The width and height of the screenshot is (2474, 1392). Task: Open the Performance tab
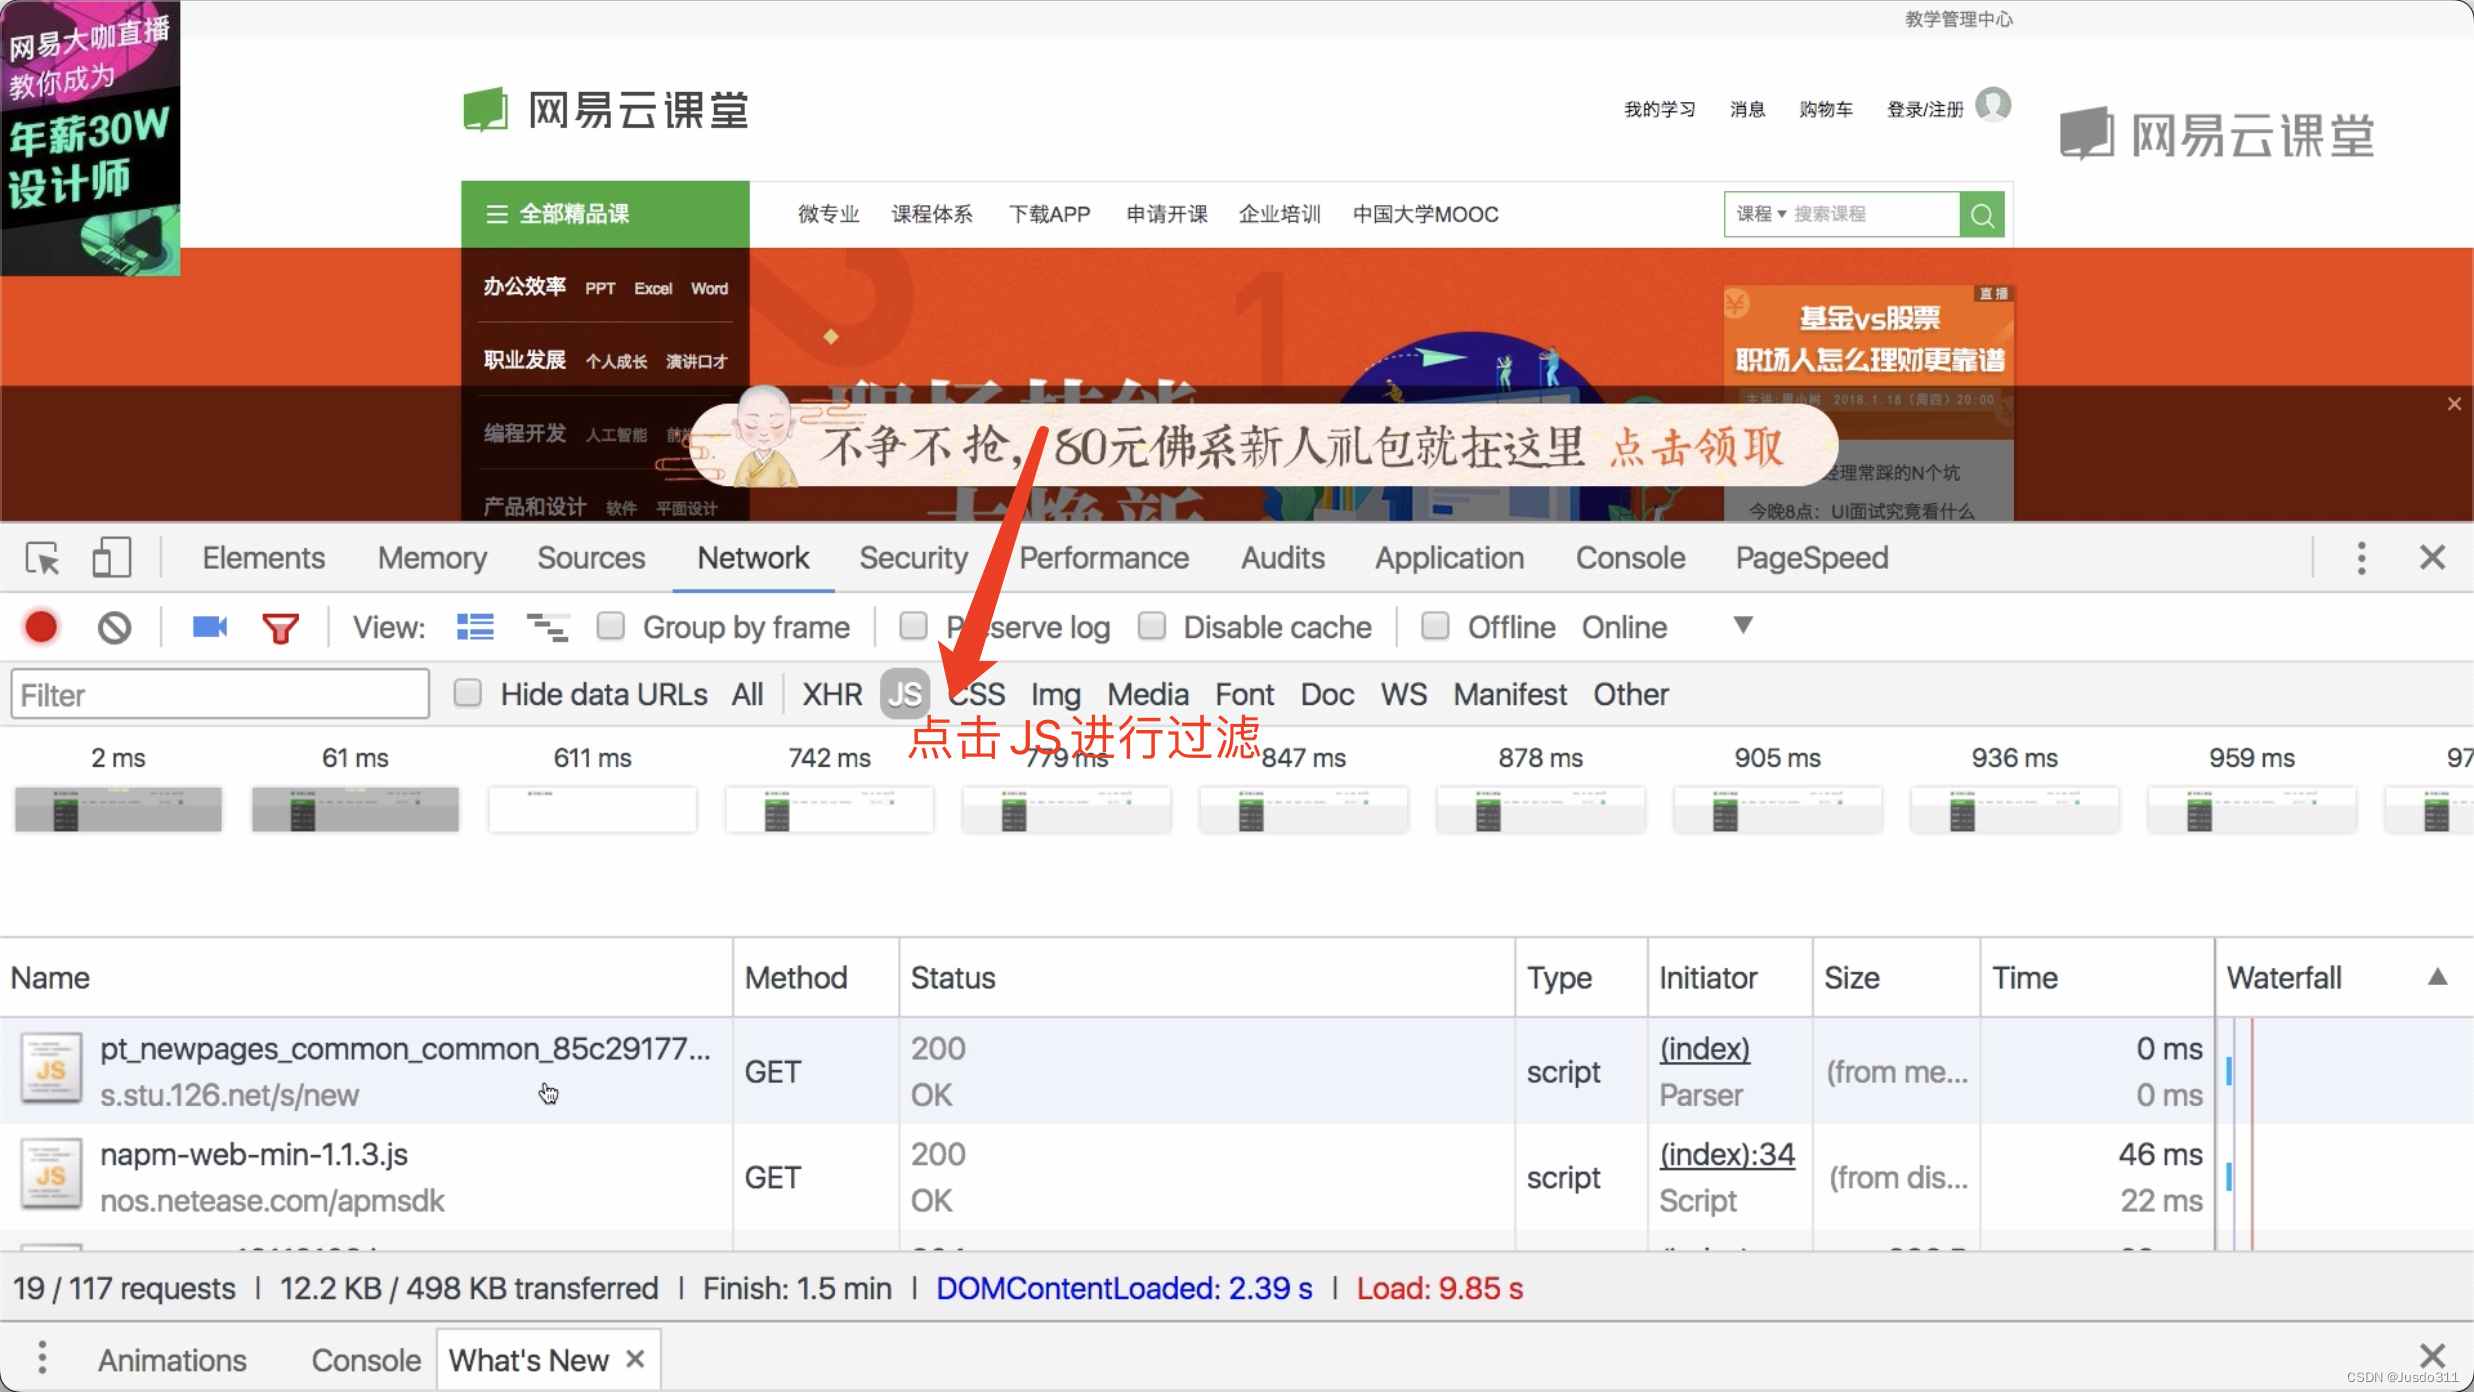1104,558
